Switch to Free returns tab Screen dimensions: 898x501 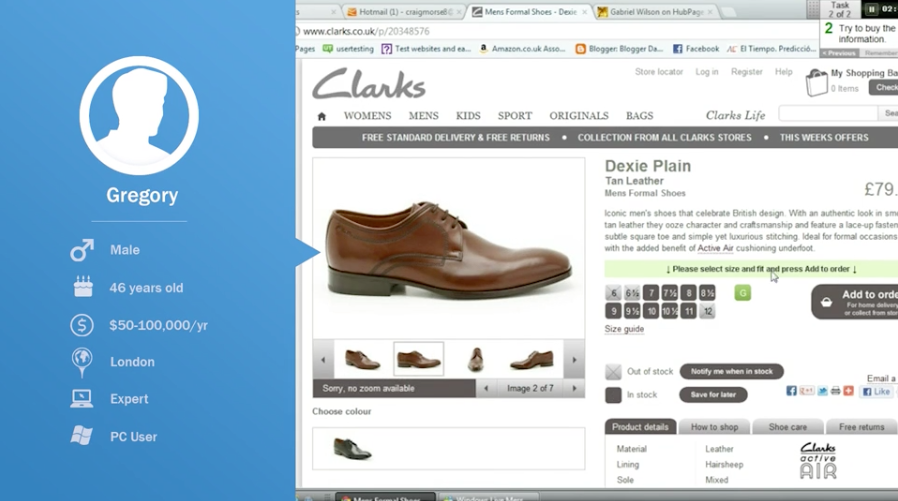[x=861, y=427]
